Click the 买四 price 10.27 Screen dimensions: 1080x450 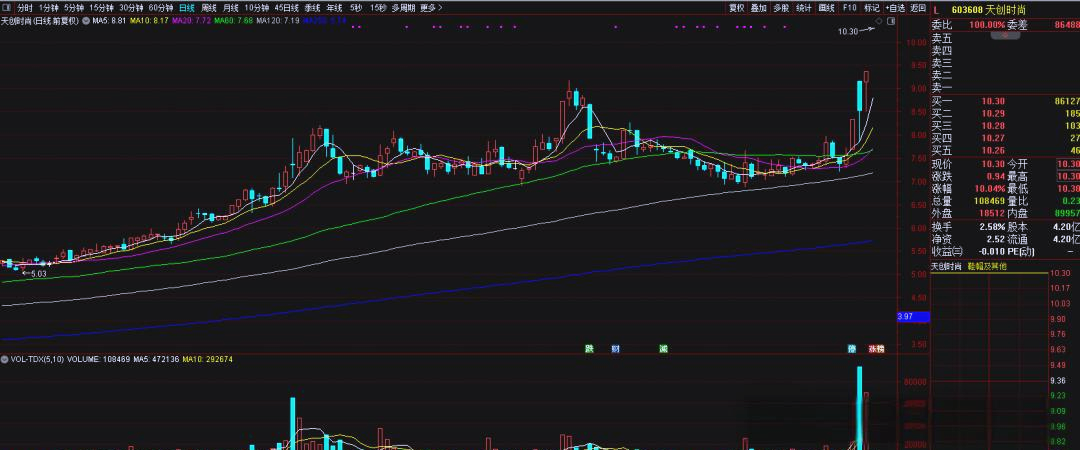click(994, 139)
